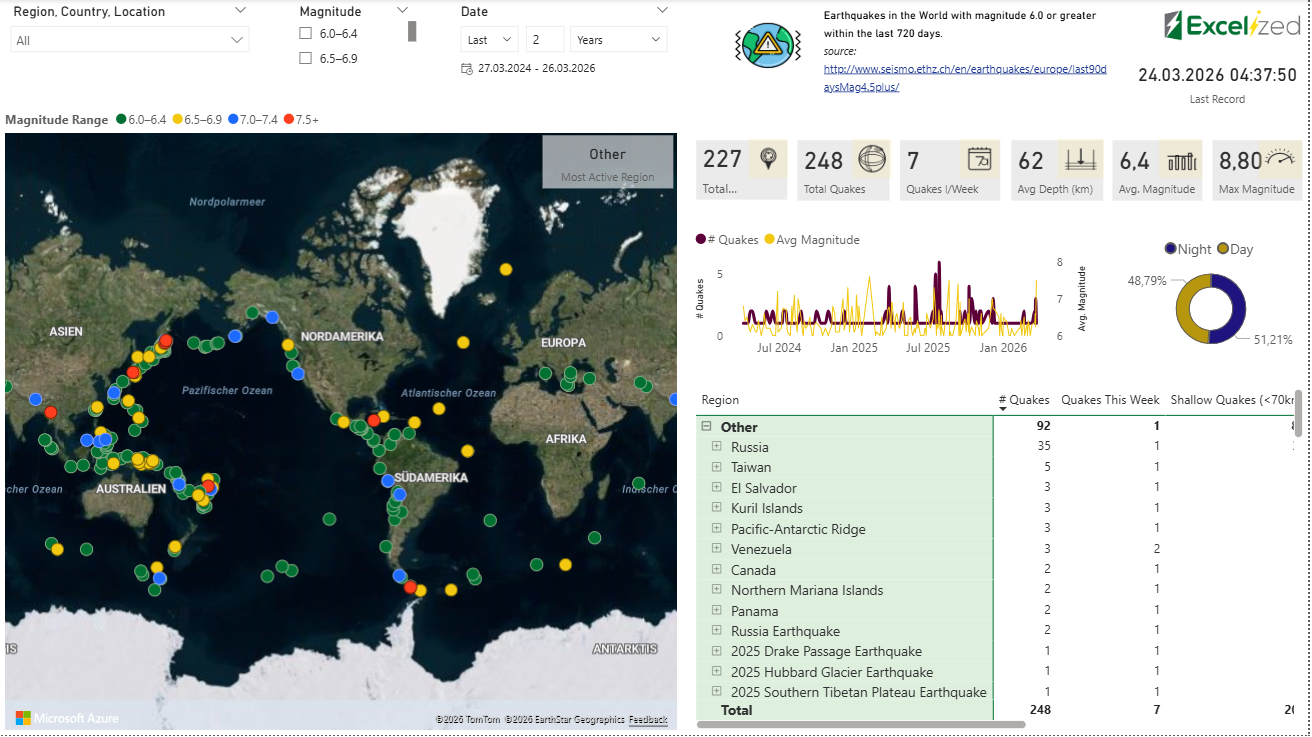This screenshot has height=737, width=1312.
Task: Expand the Northern Mariana Islands row
Action: [x=716, y=589]
